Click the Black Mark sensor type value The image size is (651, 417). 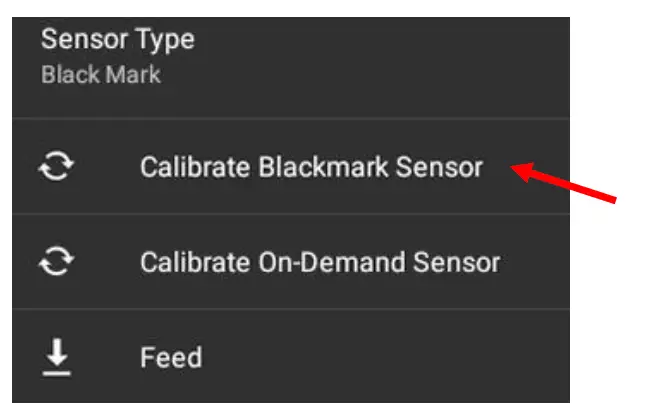pos(101,76)
